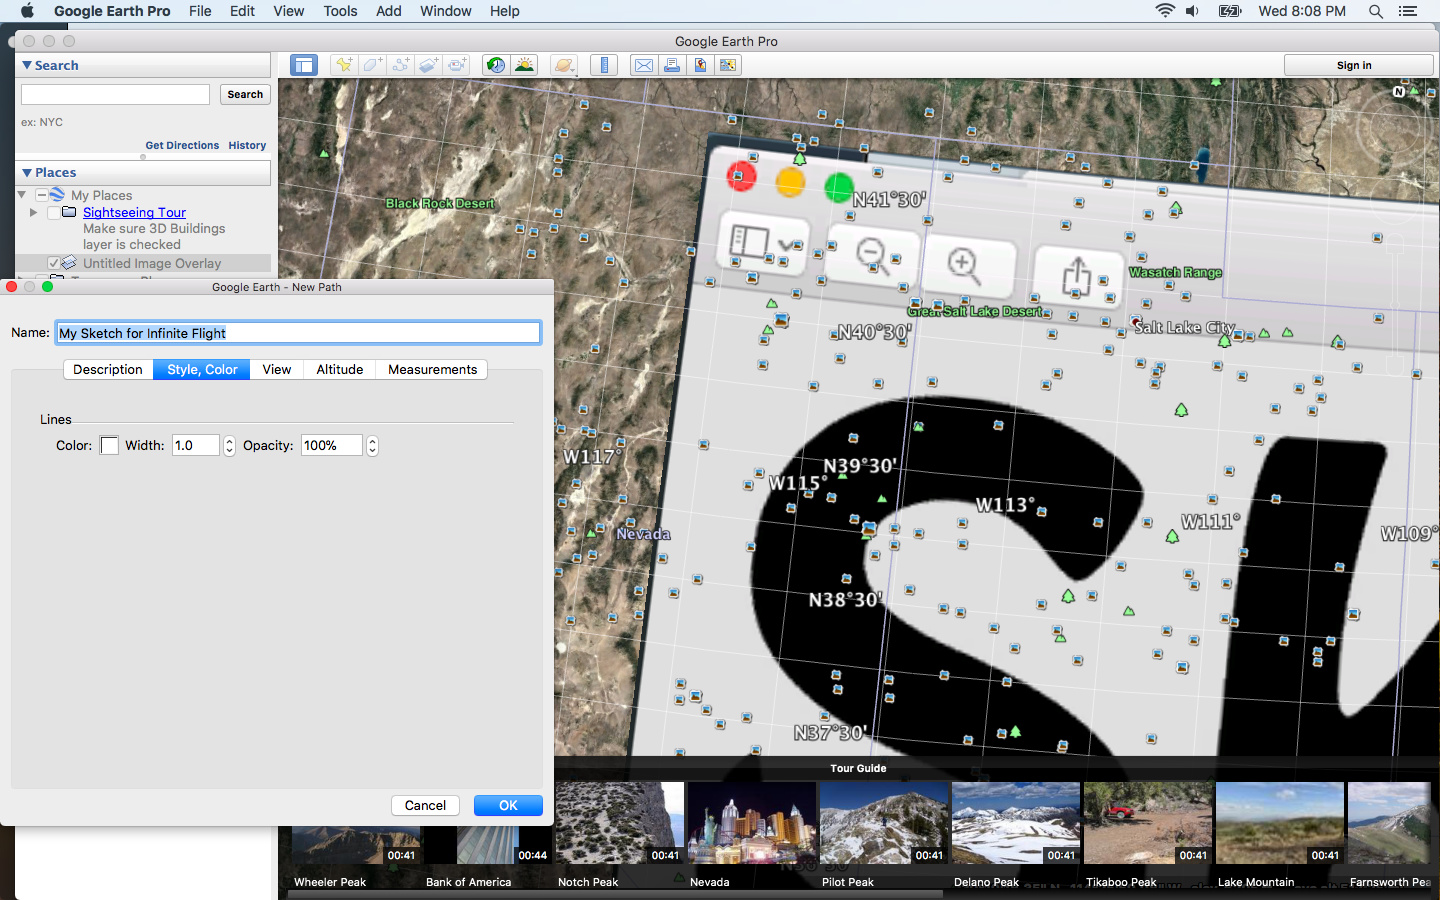Viewport: 1440px width, 900px height.
Task: Click the Save Image toolbar icon
Action: click(700, 65)
